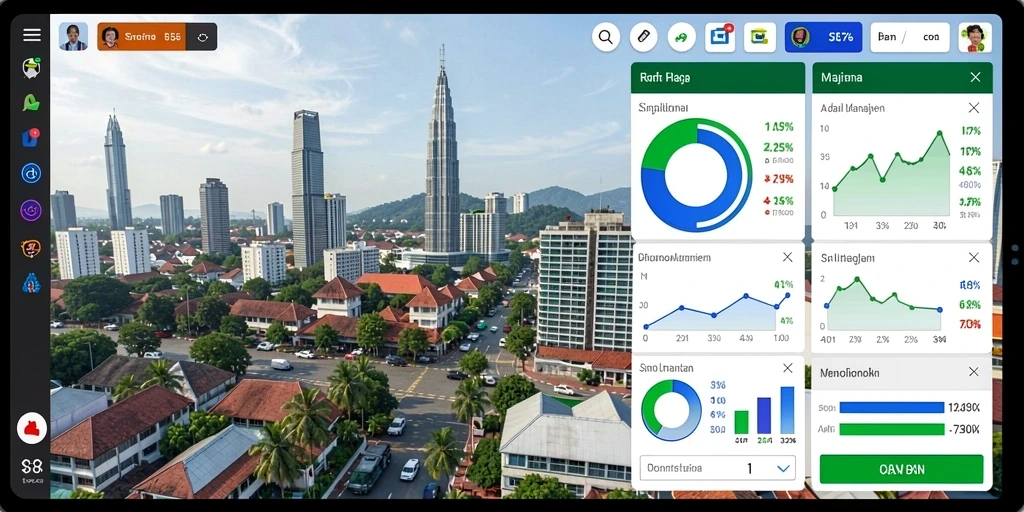Image resolution: width=1024 pixels, height=512 pixels.
Task: Open search with the magnifier icon
Action: [605, 37]
